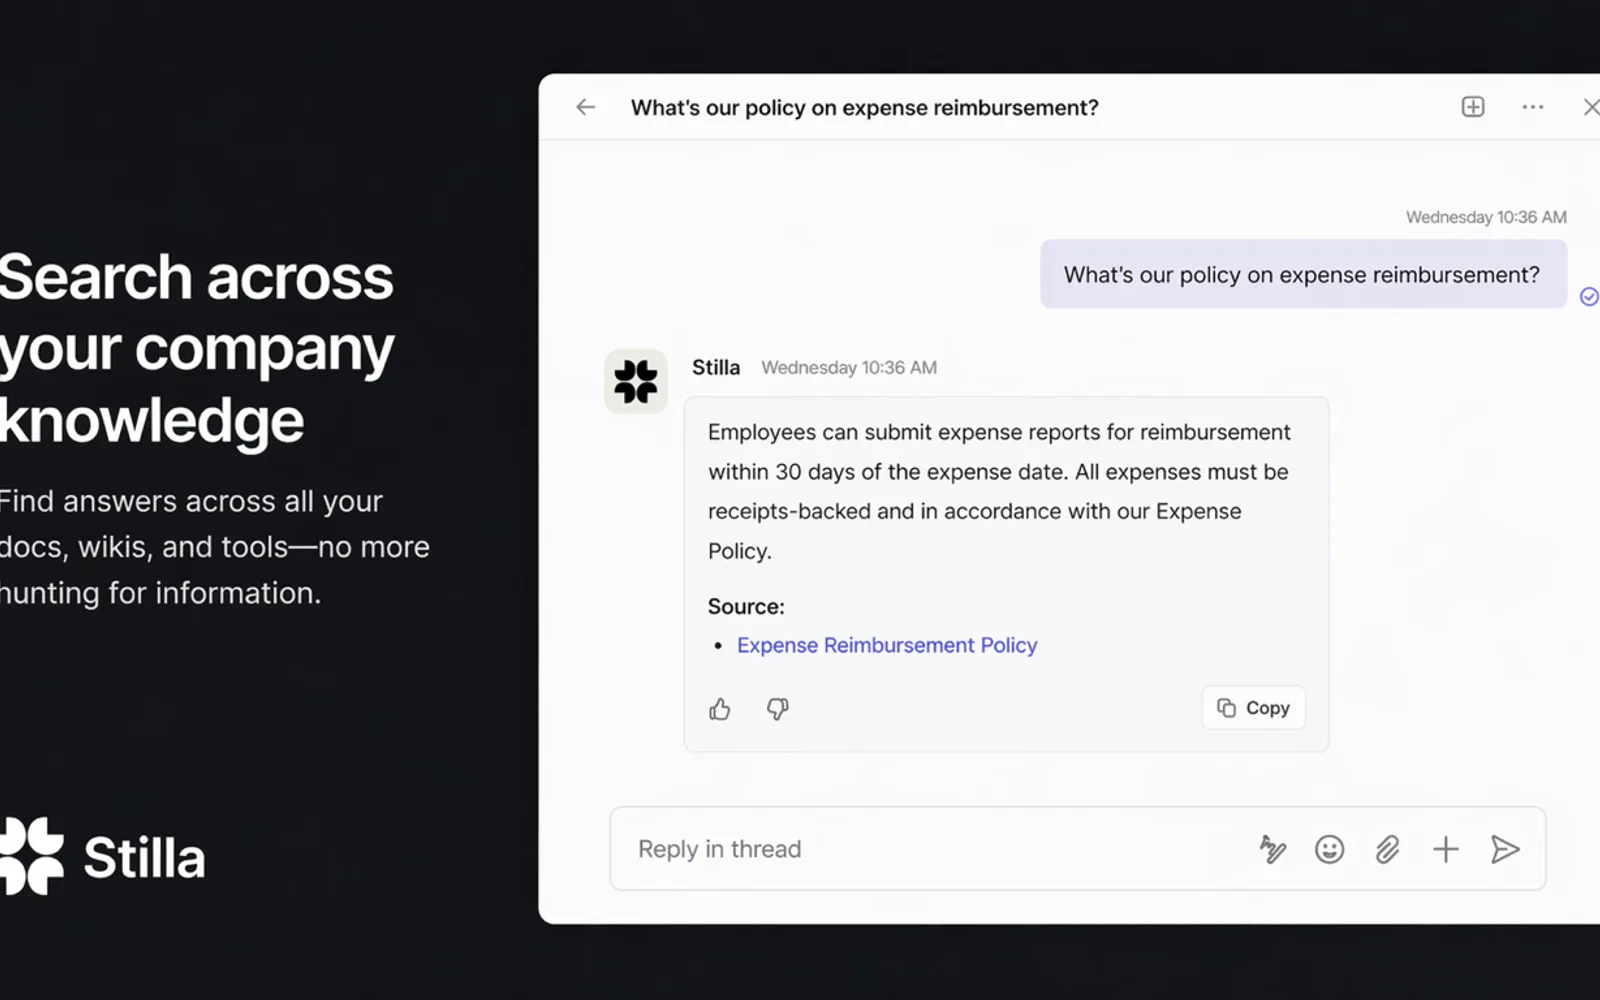
Task: Send the reply with the arrow icon
Action: pos(1505,849)
